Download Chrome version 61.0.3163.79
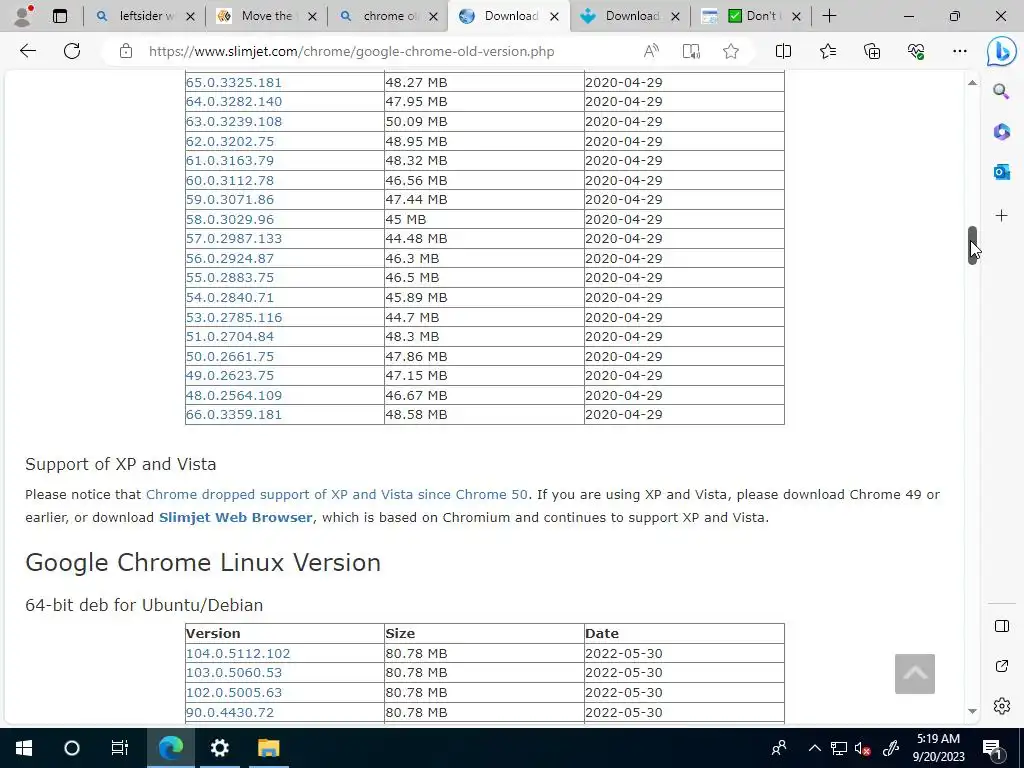Image resolution: width=1024 pixels, height=768 pixels. point(230,161)
